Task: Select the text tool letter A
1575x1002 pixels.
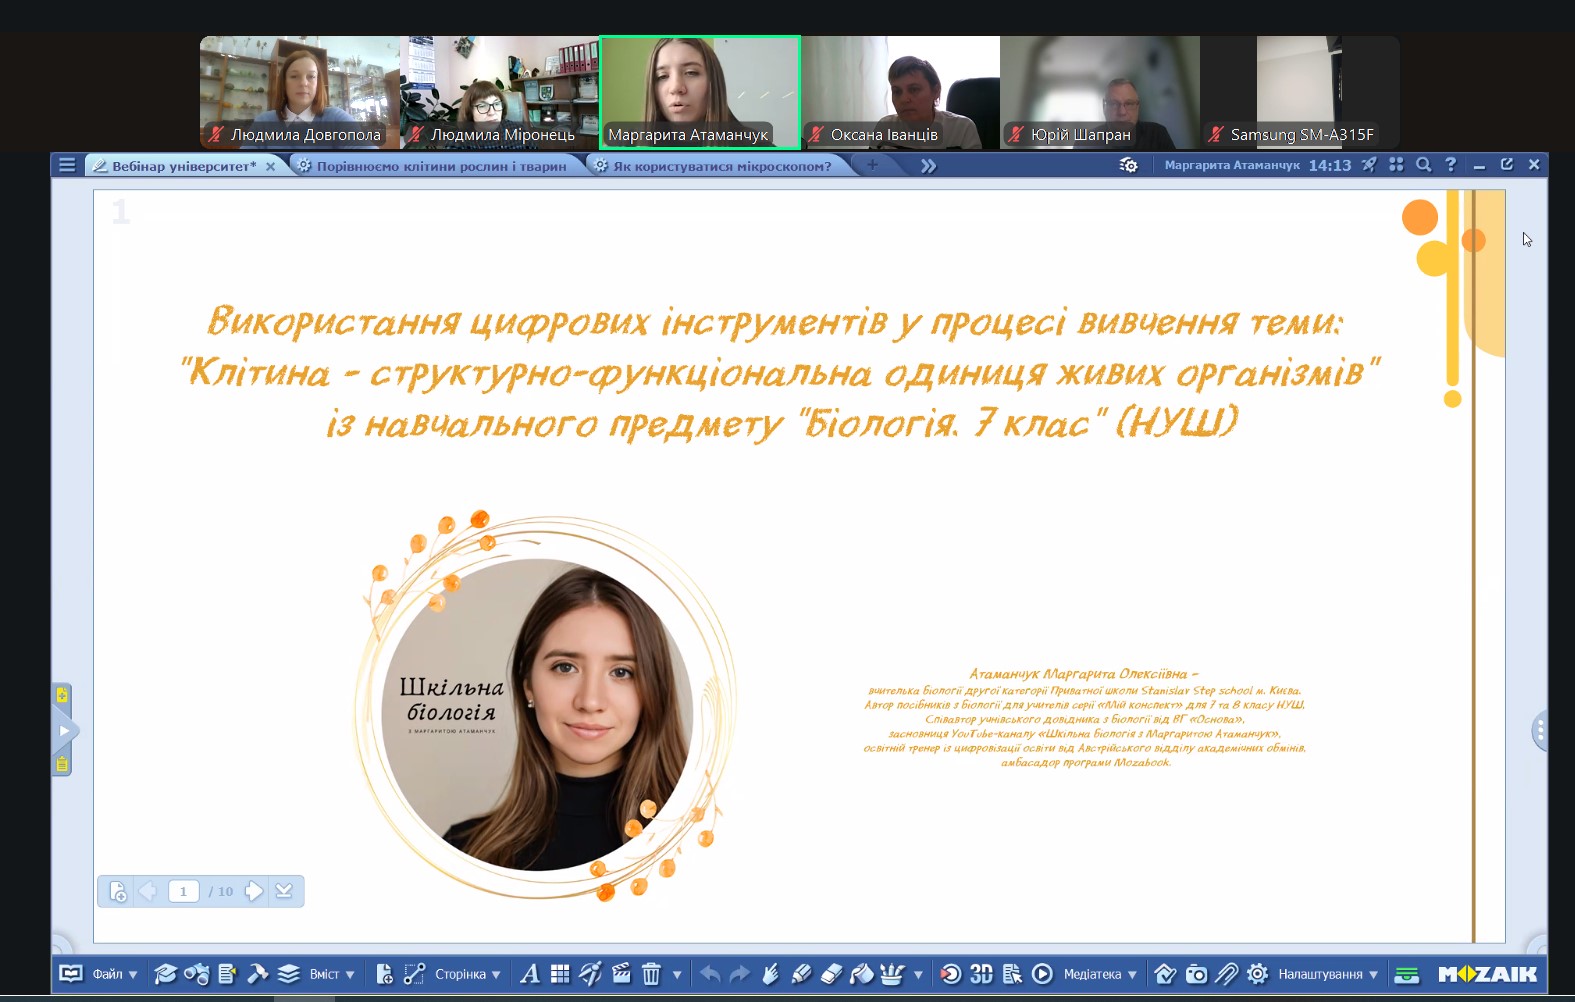Action: point(530,974)
